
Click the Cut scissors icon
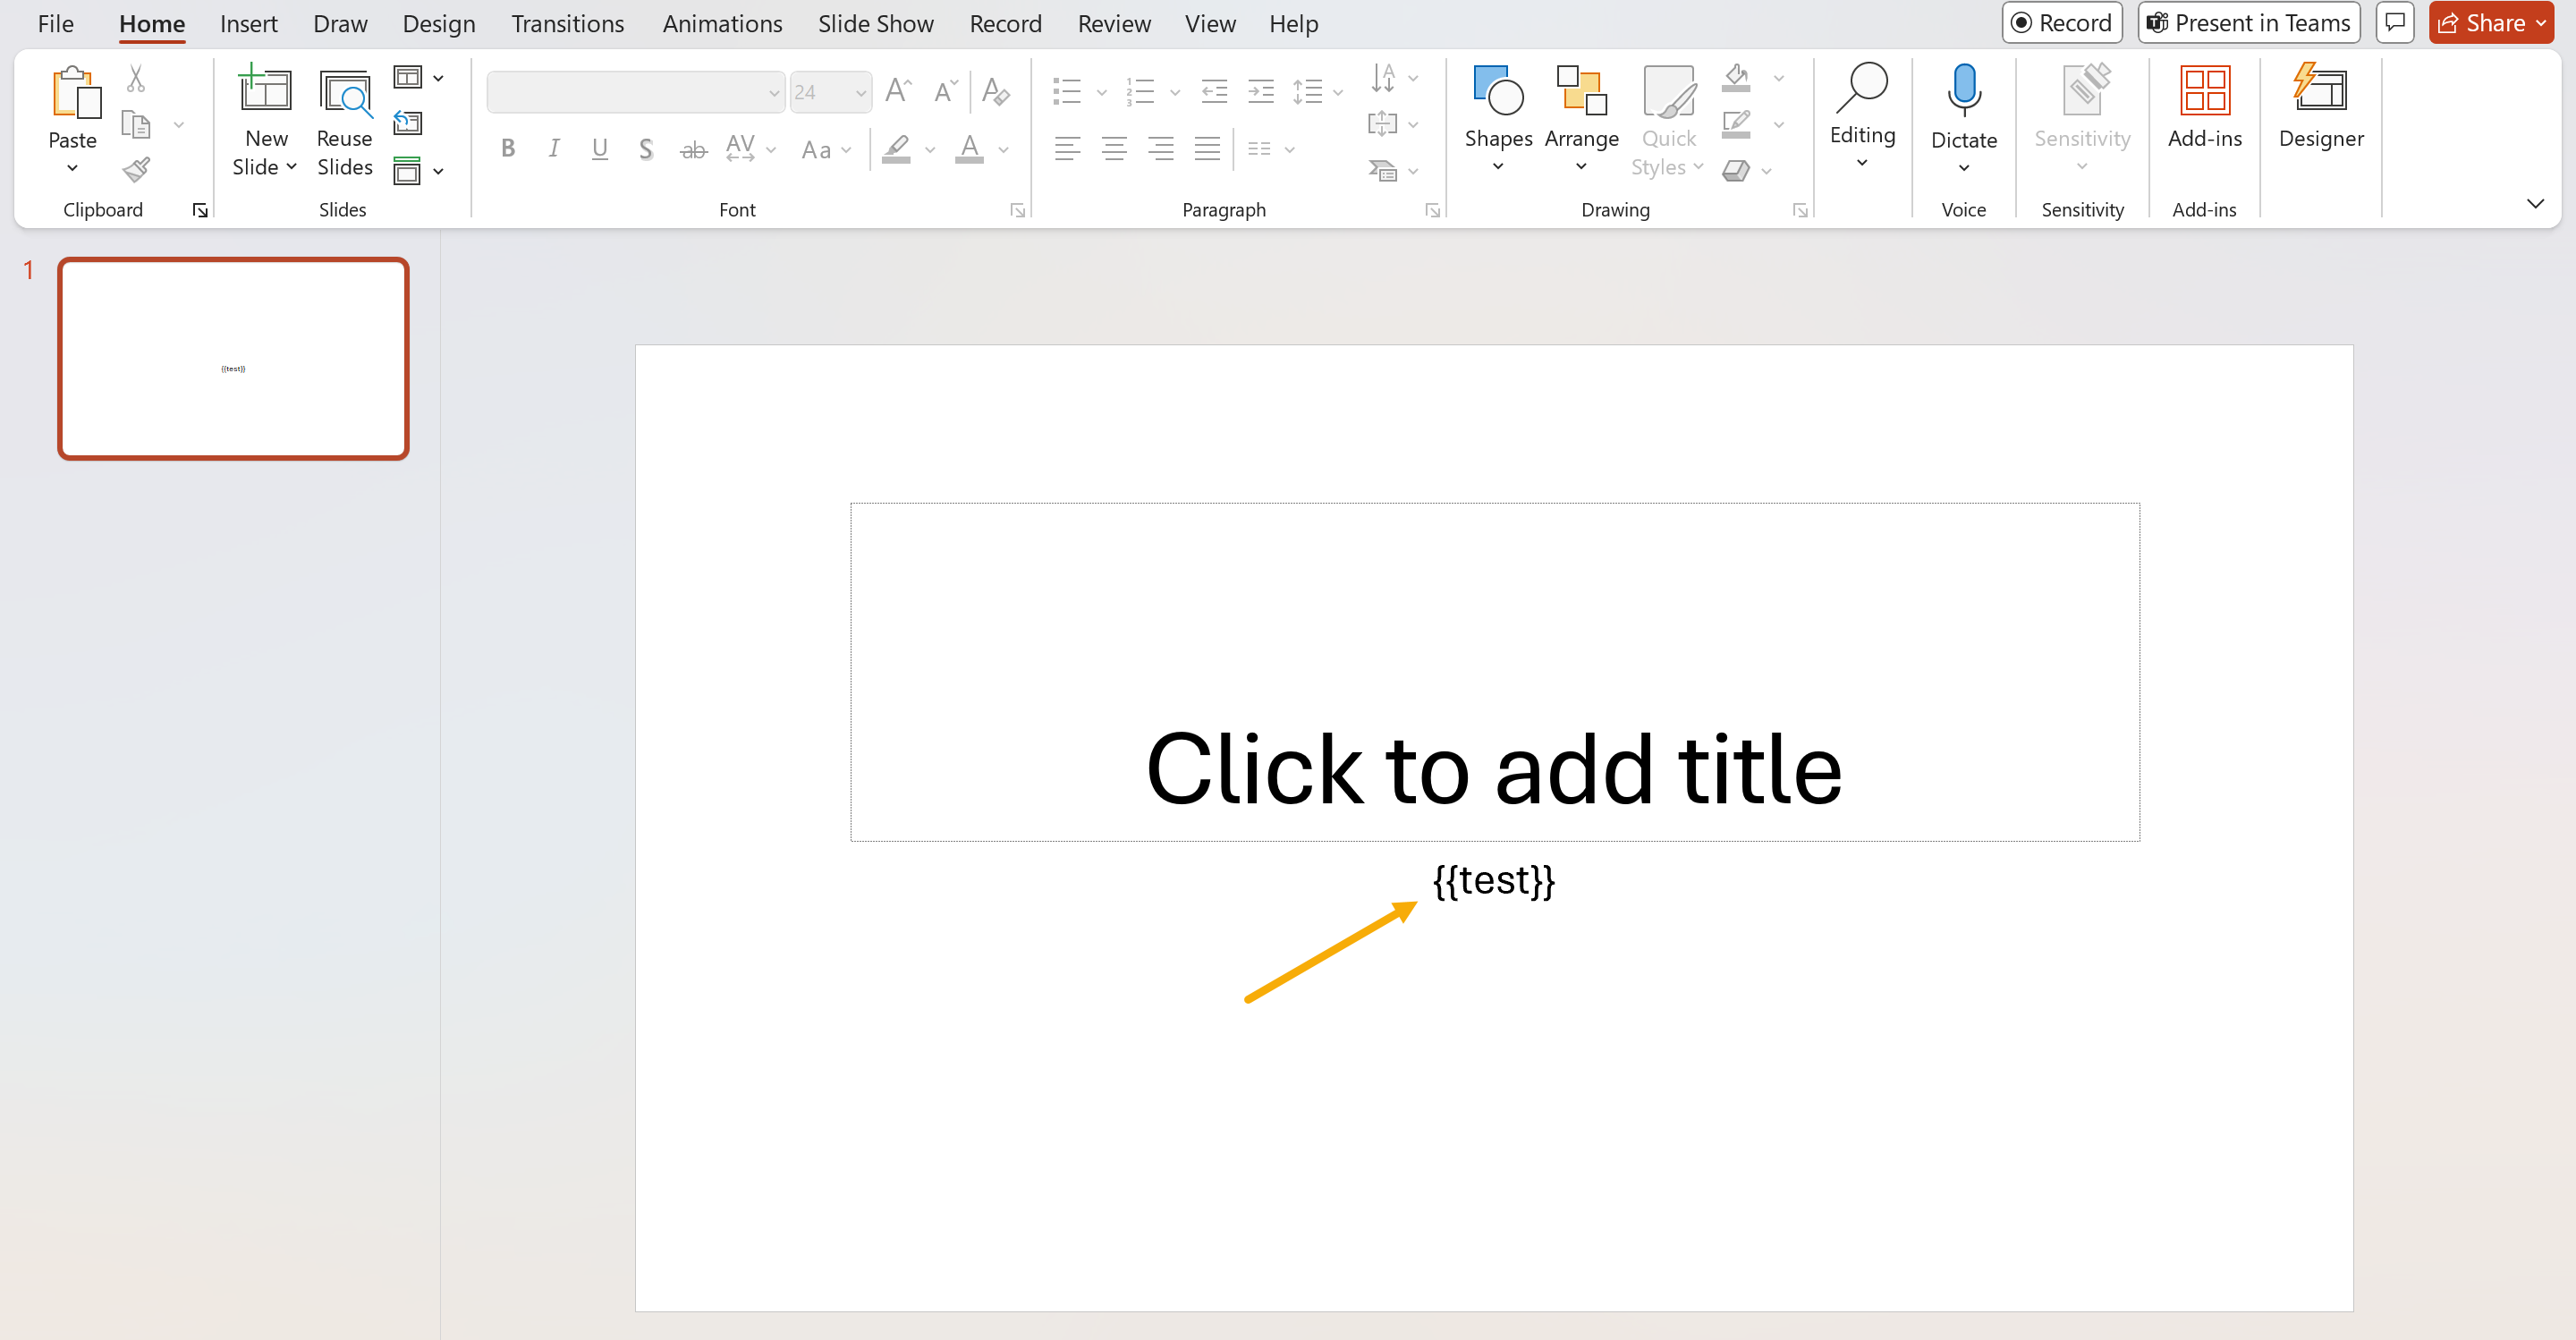click(136, 78)
